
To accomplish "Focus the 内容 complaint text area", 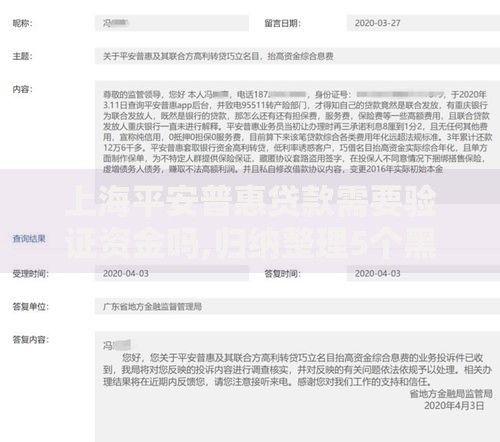I will coord(297,127).
